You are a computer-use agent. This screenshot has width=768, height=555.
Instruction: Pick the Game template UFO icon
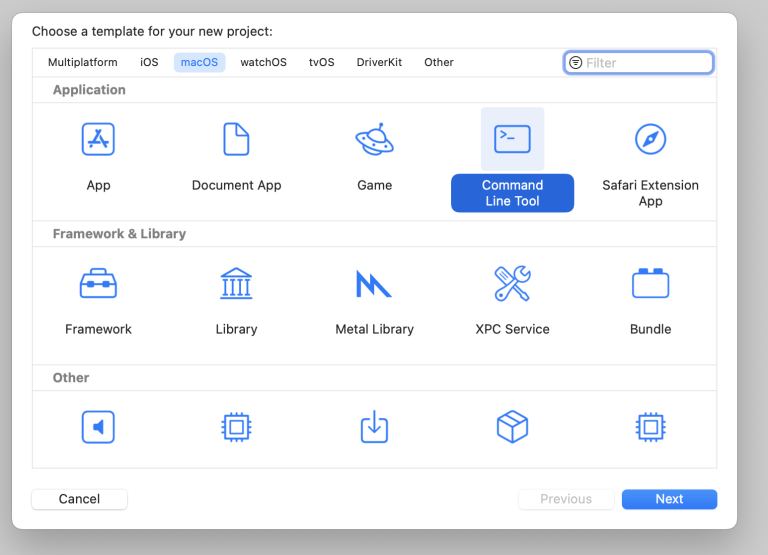coord(374,139)
